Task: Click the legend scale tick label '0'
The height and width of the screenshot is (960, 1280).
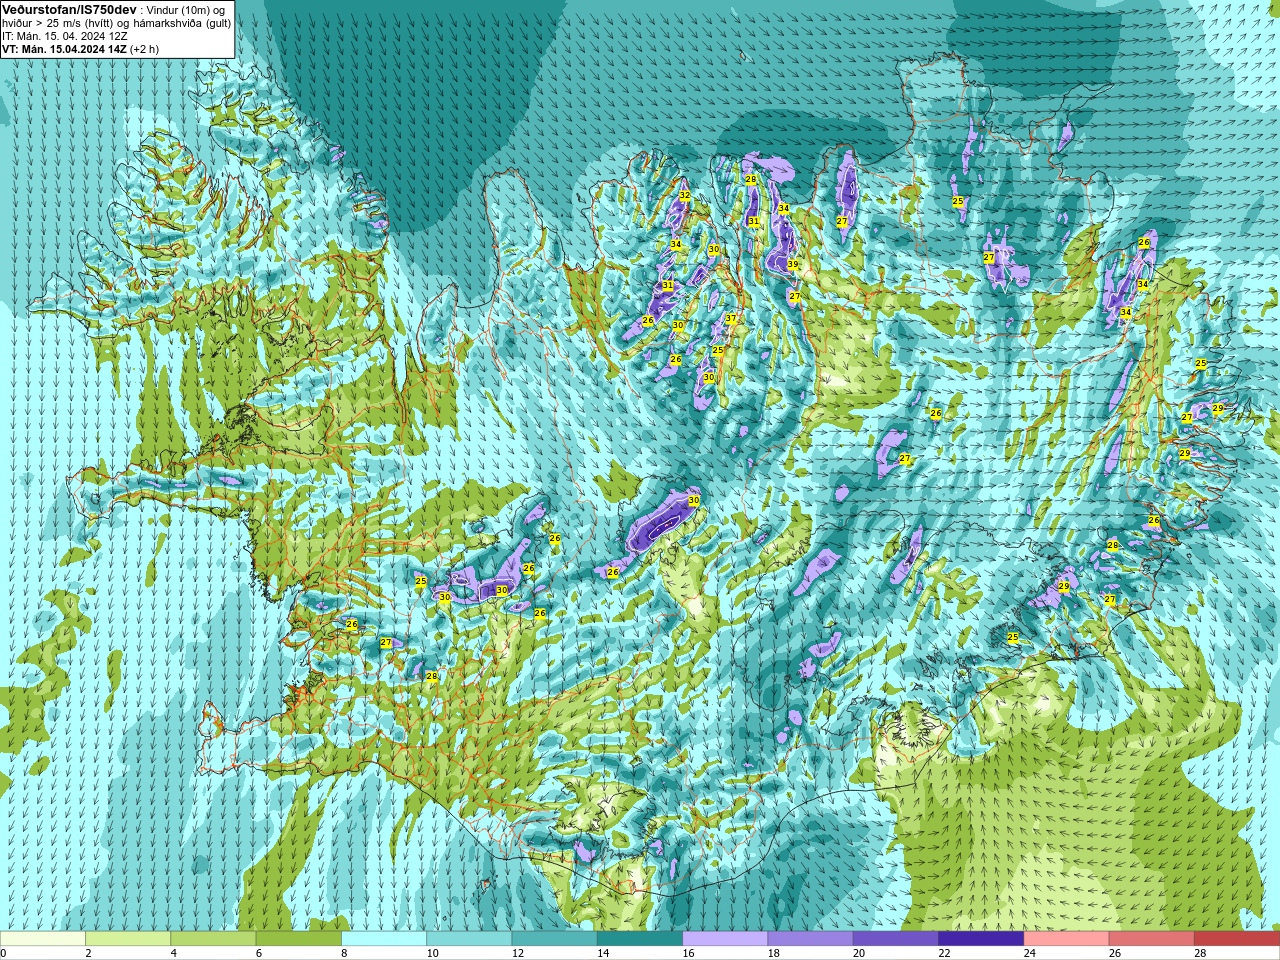Action: (3, 953)
